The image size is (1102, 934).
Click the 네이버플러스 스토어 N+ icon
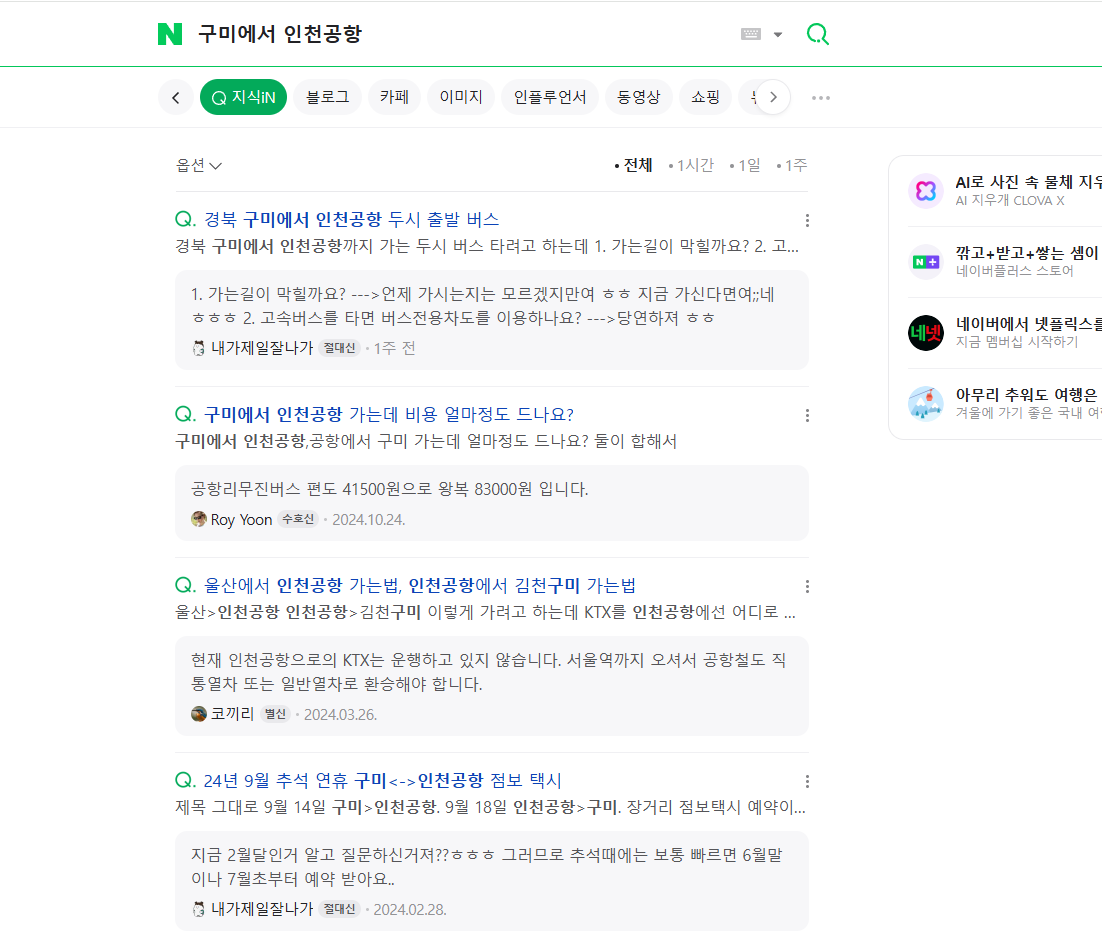926,262
